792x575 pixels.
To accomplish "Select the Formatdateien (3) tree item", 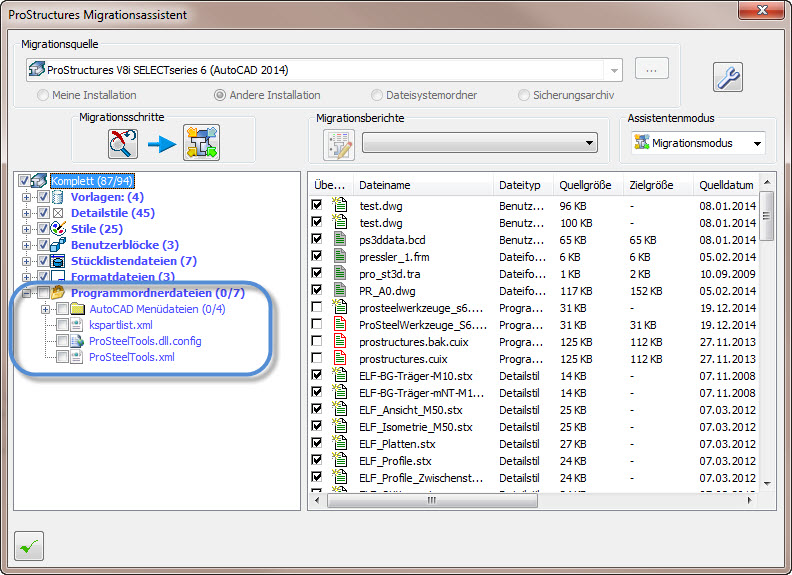I will (x=123, y=277).
